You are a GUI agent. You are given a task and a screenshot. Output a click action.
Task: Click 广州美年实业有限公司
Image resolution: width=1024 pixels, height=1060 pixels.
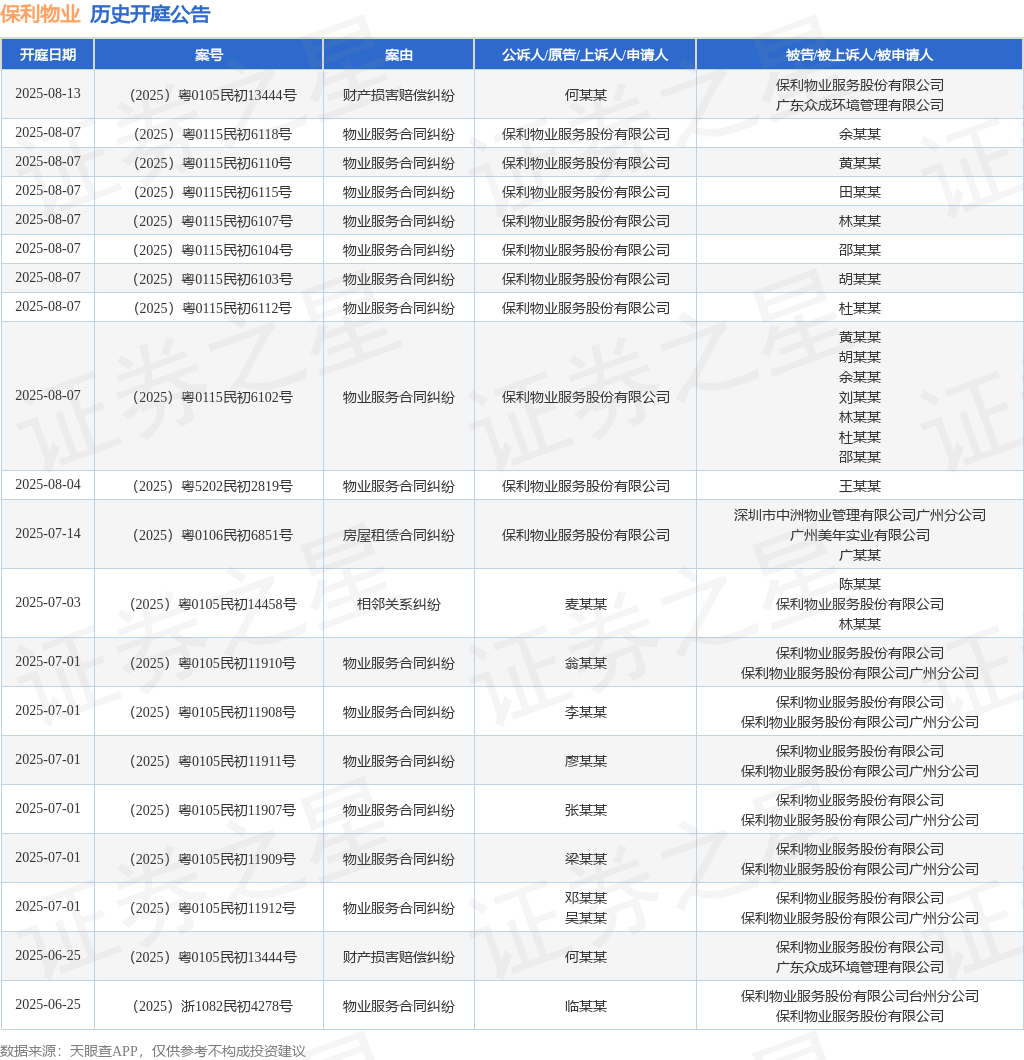860,536
